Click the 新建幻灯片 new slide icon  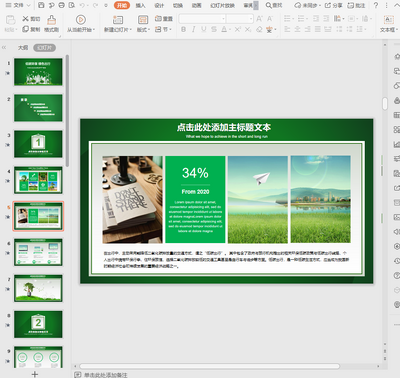pyautogui.click(x=118, y=20)
